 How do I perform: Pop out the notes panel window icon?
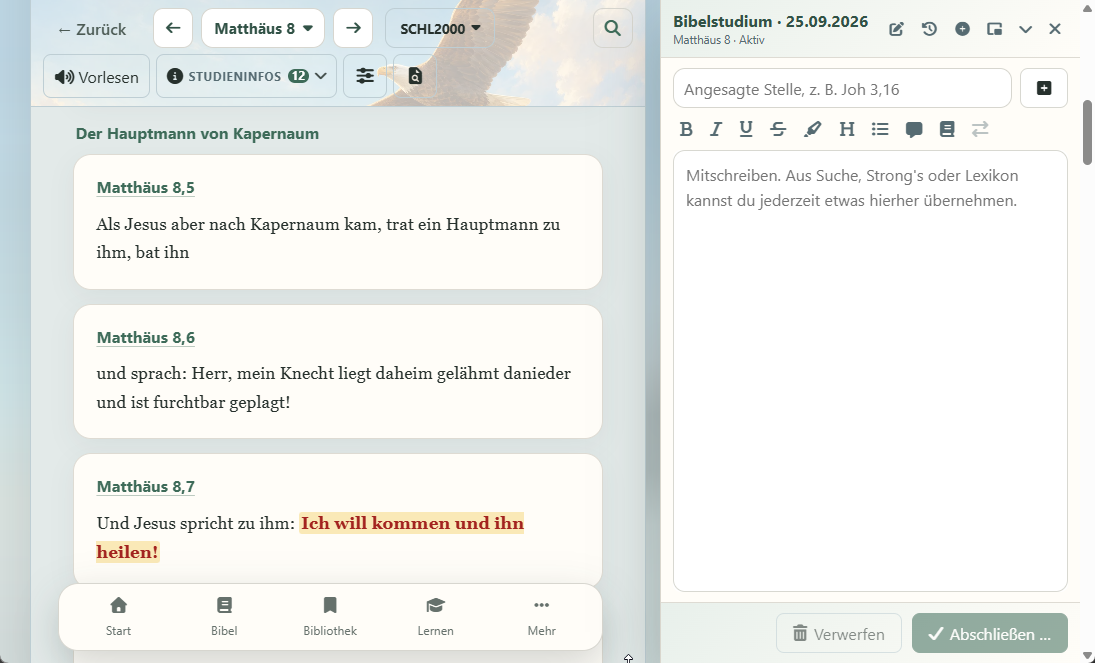(994, 29)
